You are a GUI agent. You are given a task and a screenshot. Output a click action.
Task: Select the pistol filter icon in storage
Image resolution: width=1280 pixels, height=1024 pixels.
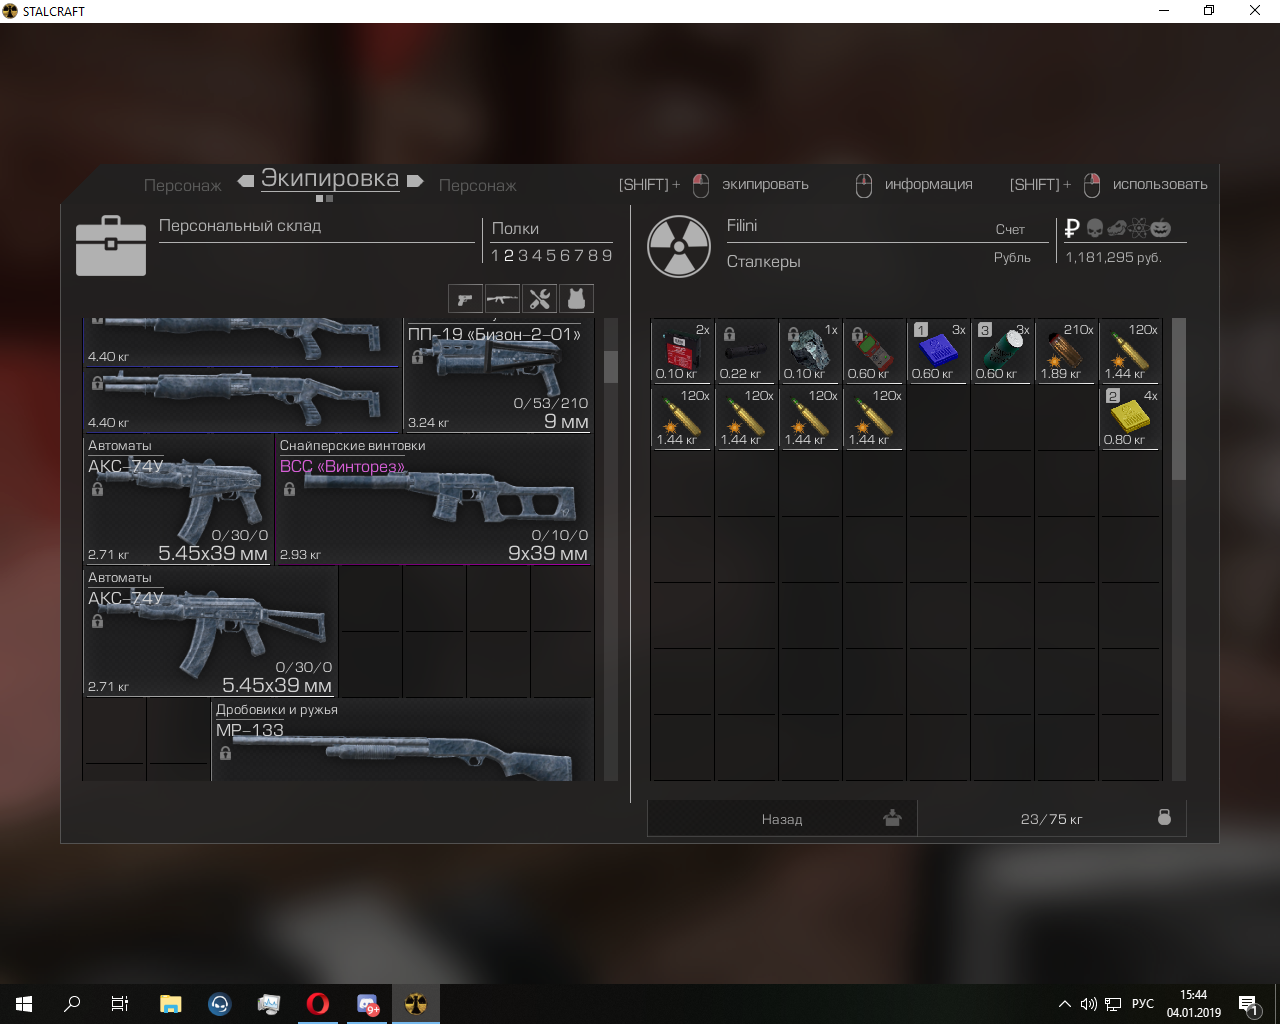[x=465, y=299]
